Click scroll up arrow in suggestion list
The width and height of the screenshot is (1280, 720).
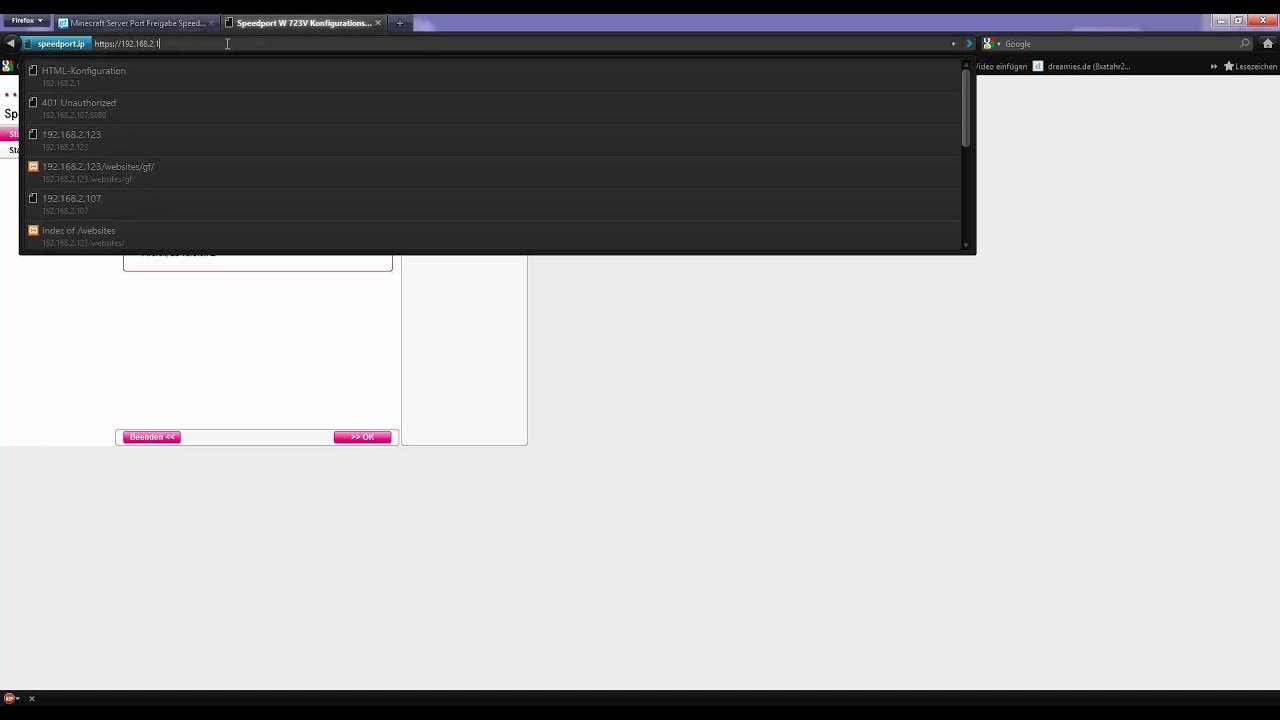pos(966,66)
